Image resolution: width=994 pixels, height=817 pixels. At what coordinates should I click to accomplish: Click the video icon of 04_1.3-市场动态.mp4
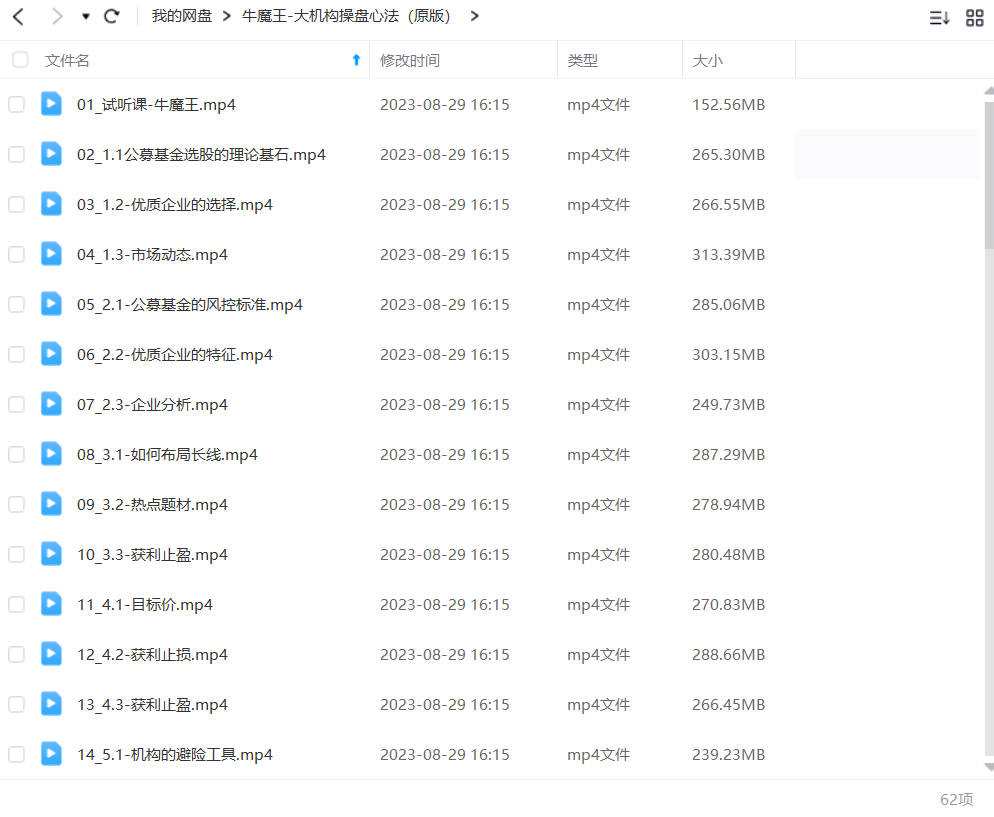(x=51, y=254)
